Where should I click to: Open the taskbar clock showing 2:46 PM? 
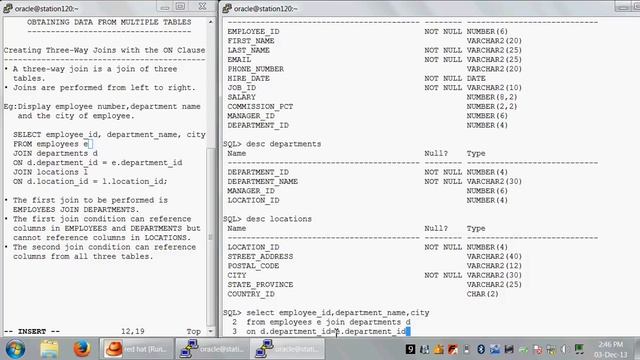(611, 349)
